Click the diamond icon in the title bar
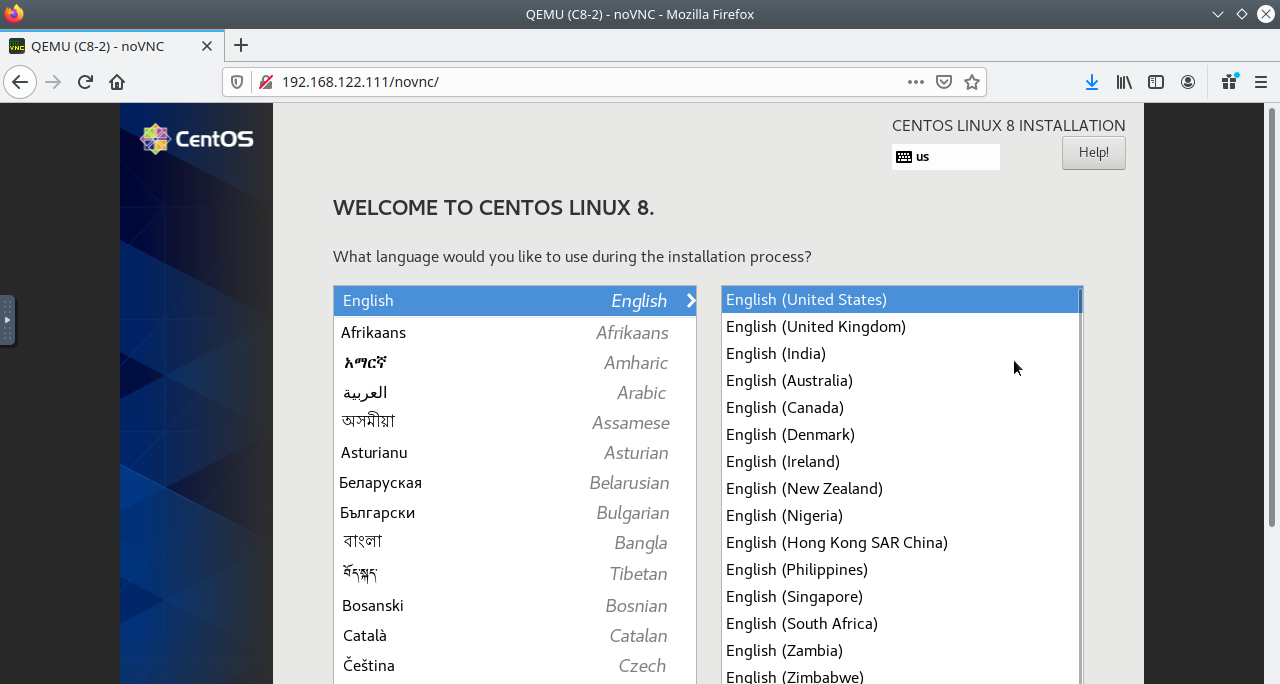This screenshot has height=684, width=1280. coord(1241,14)
